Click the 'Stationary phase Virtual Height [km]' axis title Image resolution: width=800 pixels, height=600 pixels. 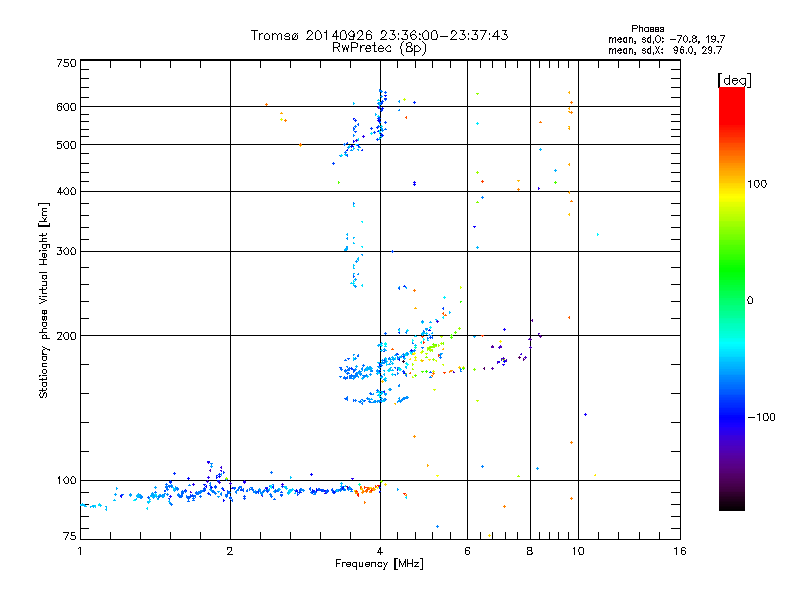(x=44, y=300)
